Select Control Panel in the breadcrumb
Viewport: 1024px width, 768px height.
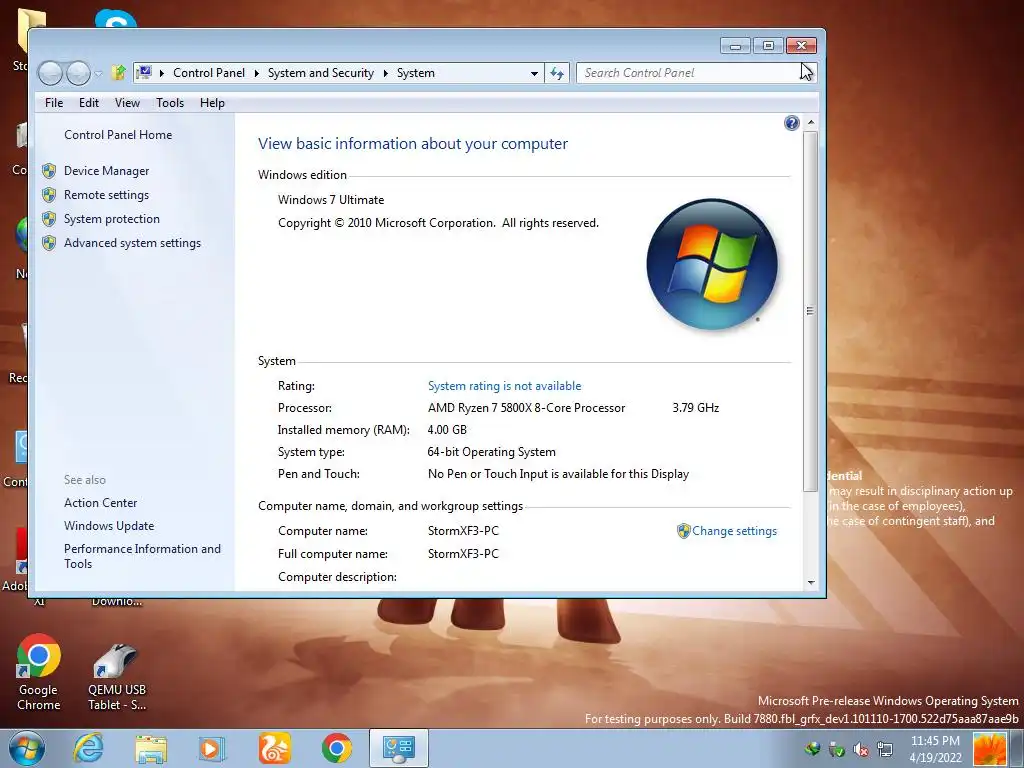209,72
